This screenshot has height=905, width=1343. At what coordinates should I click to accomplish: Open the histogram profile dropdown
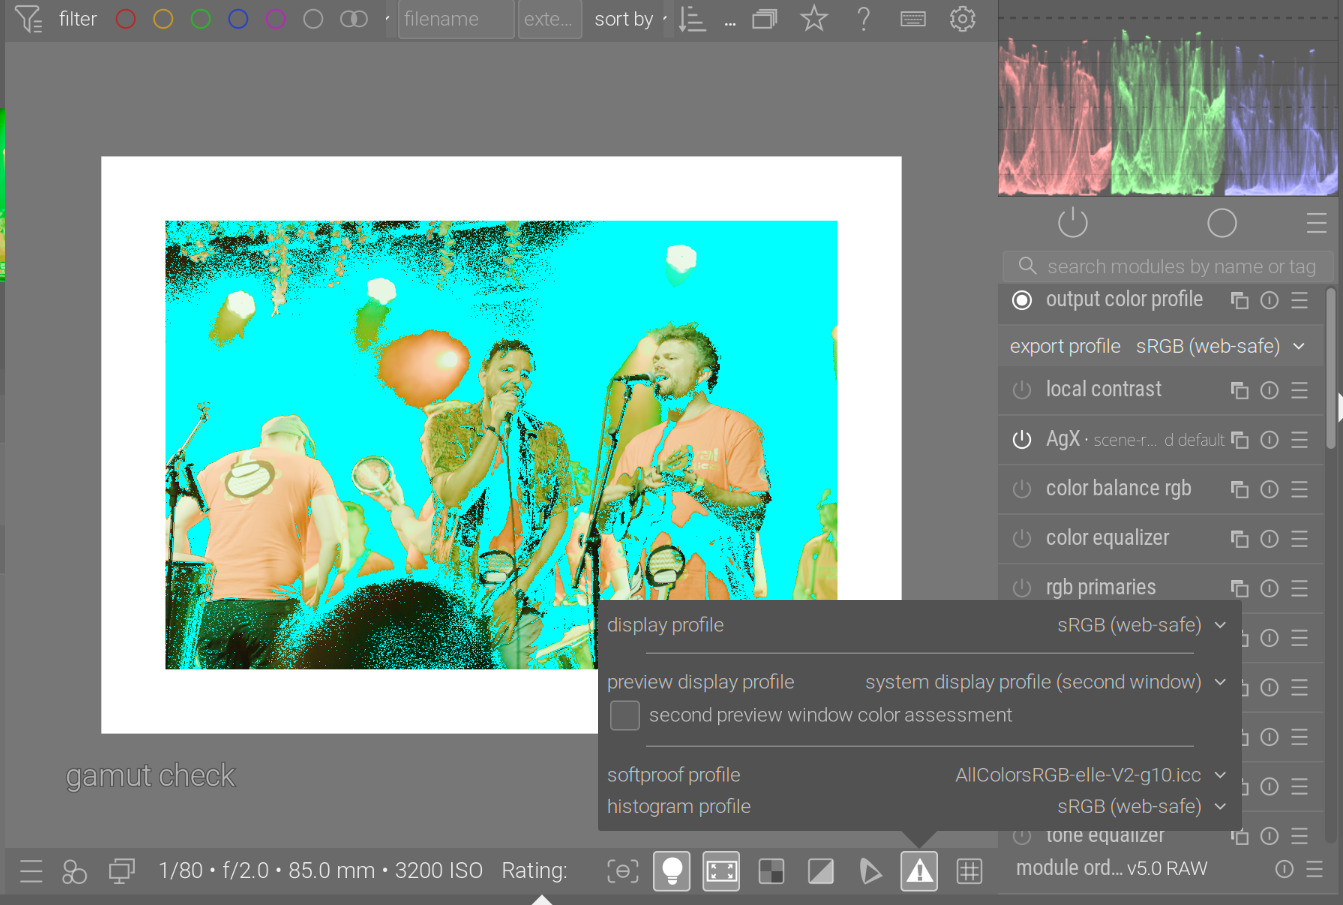pyautogui.click(x=1139, y=806)
